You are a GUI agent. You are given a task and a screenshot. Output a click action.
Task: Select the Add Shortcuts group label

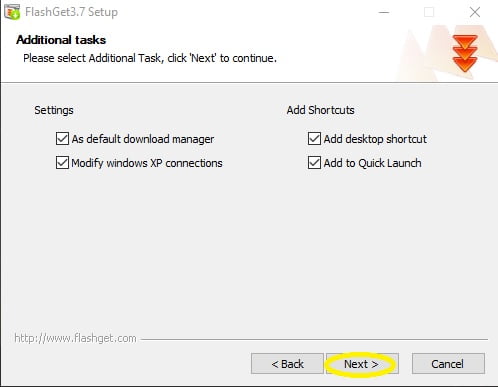pos(320,110)
